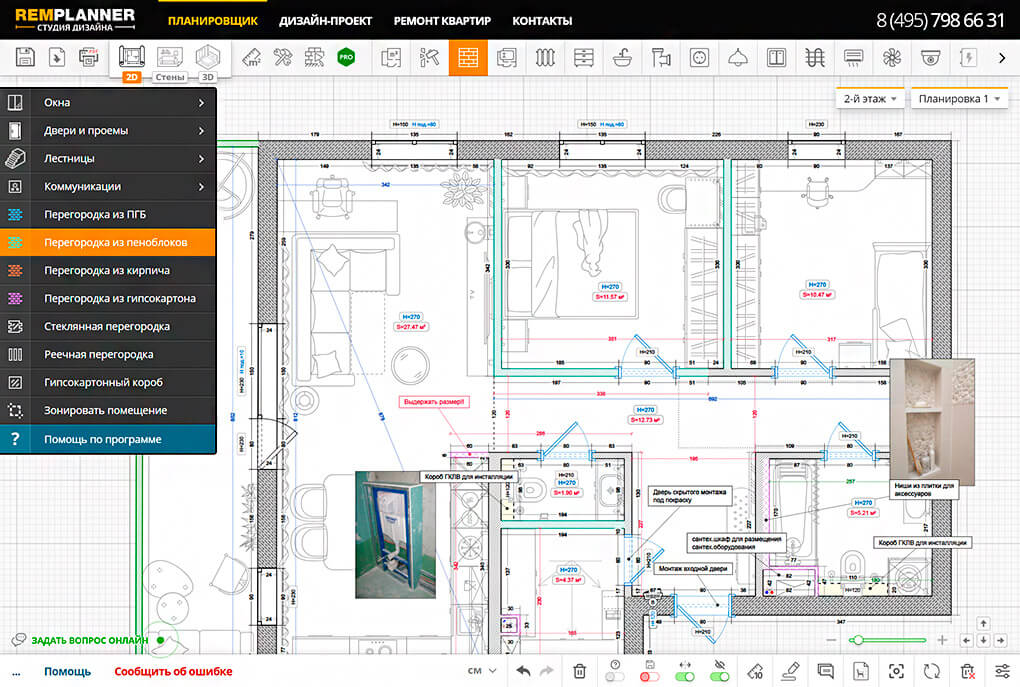Screen dimensions: 1020x687
Task: Click the trash delete icon
Action: click(580, 671)
